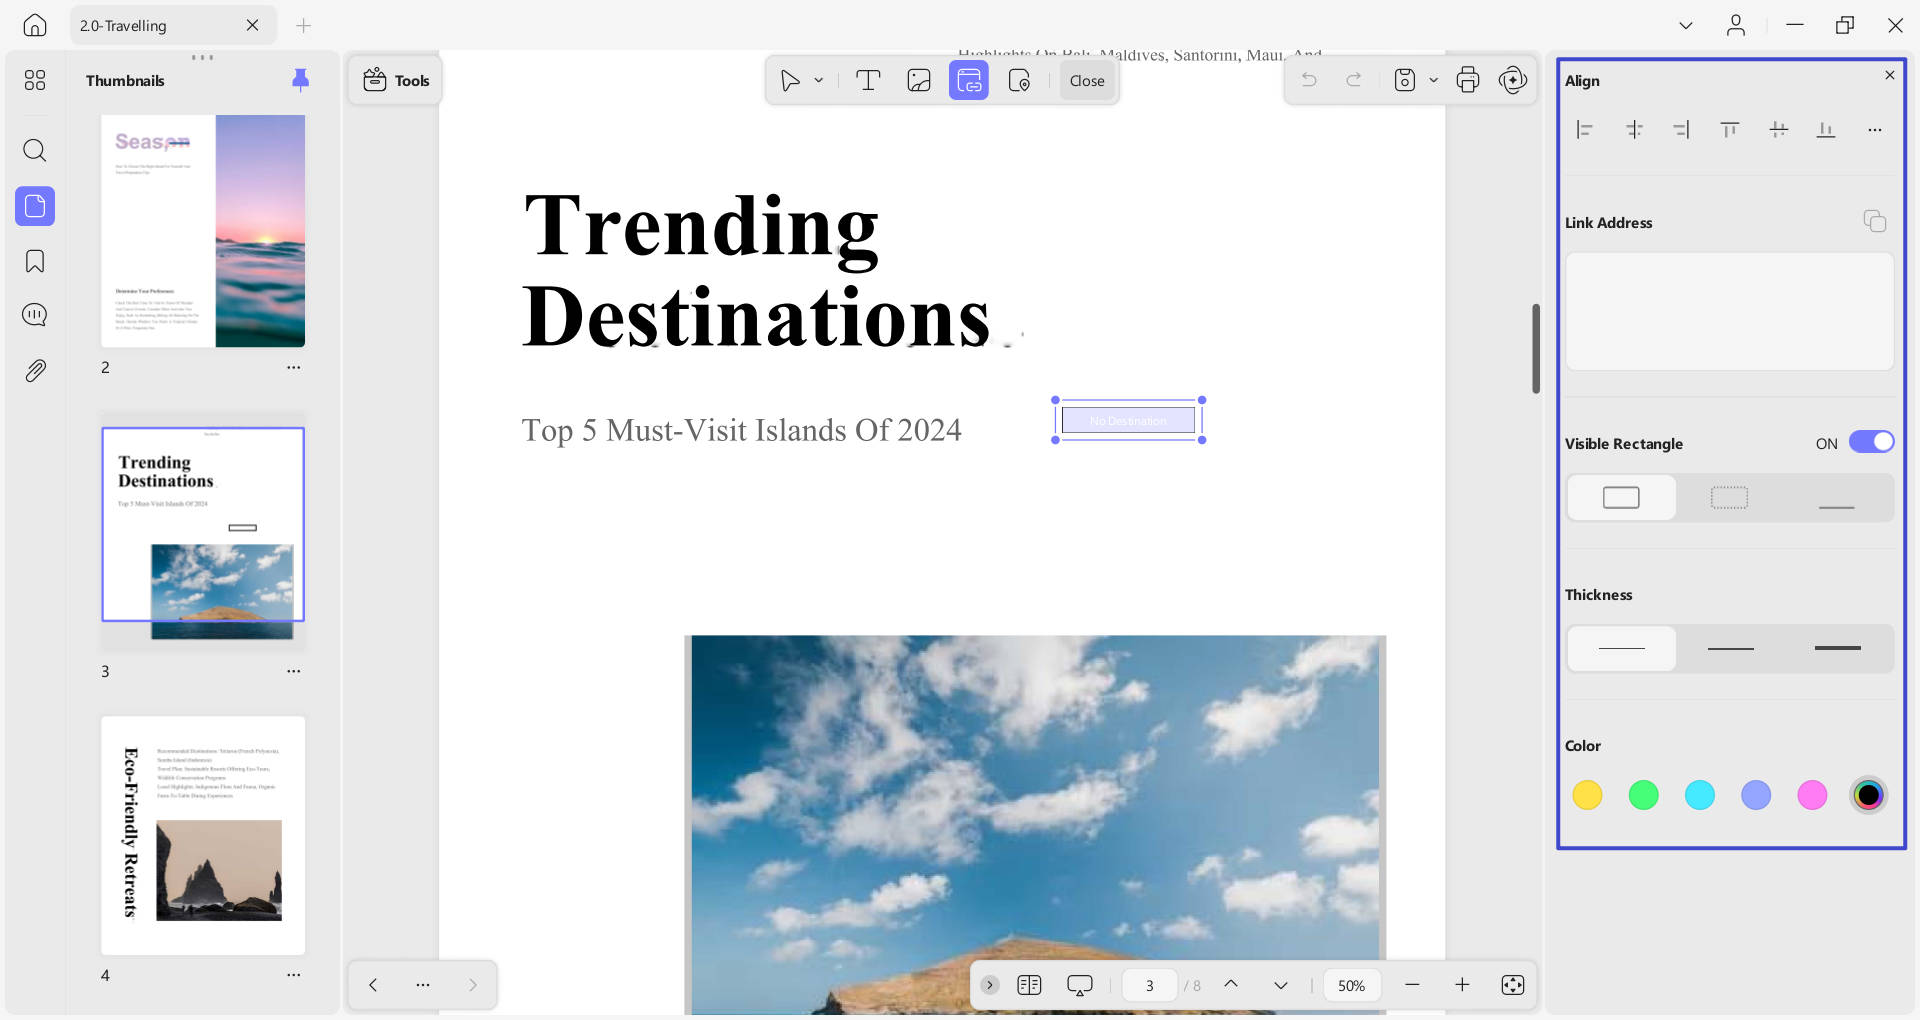The width and height of the screenshot is (1920, 1020).
Task: Expand the cursor tool dropdown arrow
Action: [819, 81]
